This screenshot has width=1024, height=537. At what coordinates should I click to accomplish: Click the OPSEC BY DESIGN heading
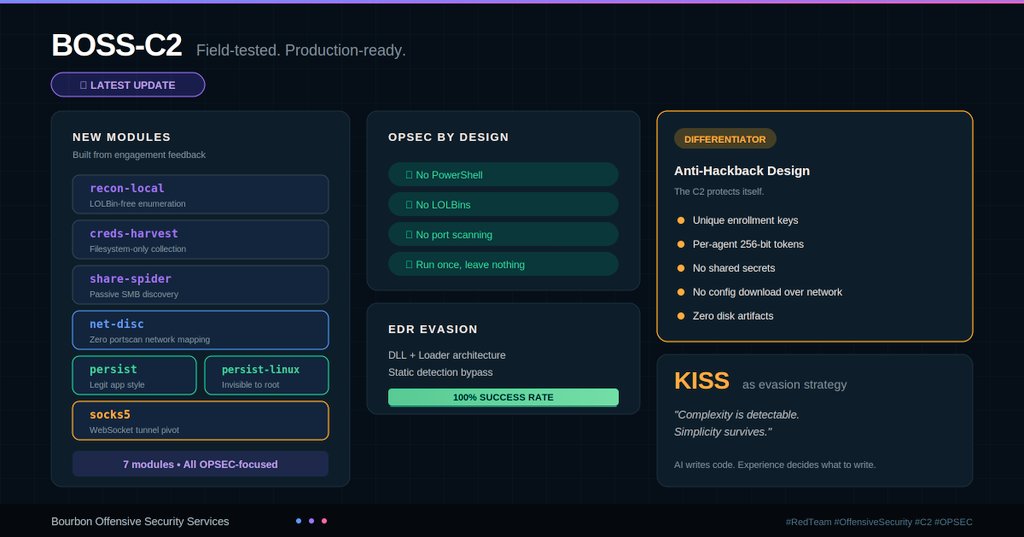click(448, 137)
